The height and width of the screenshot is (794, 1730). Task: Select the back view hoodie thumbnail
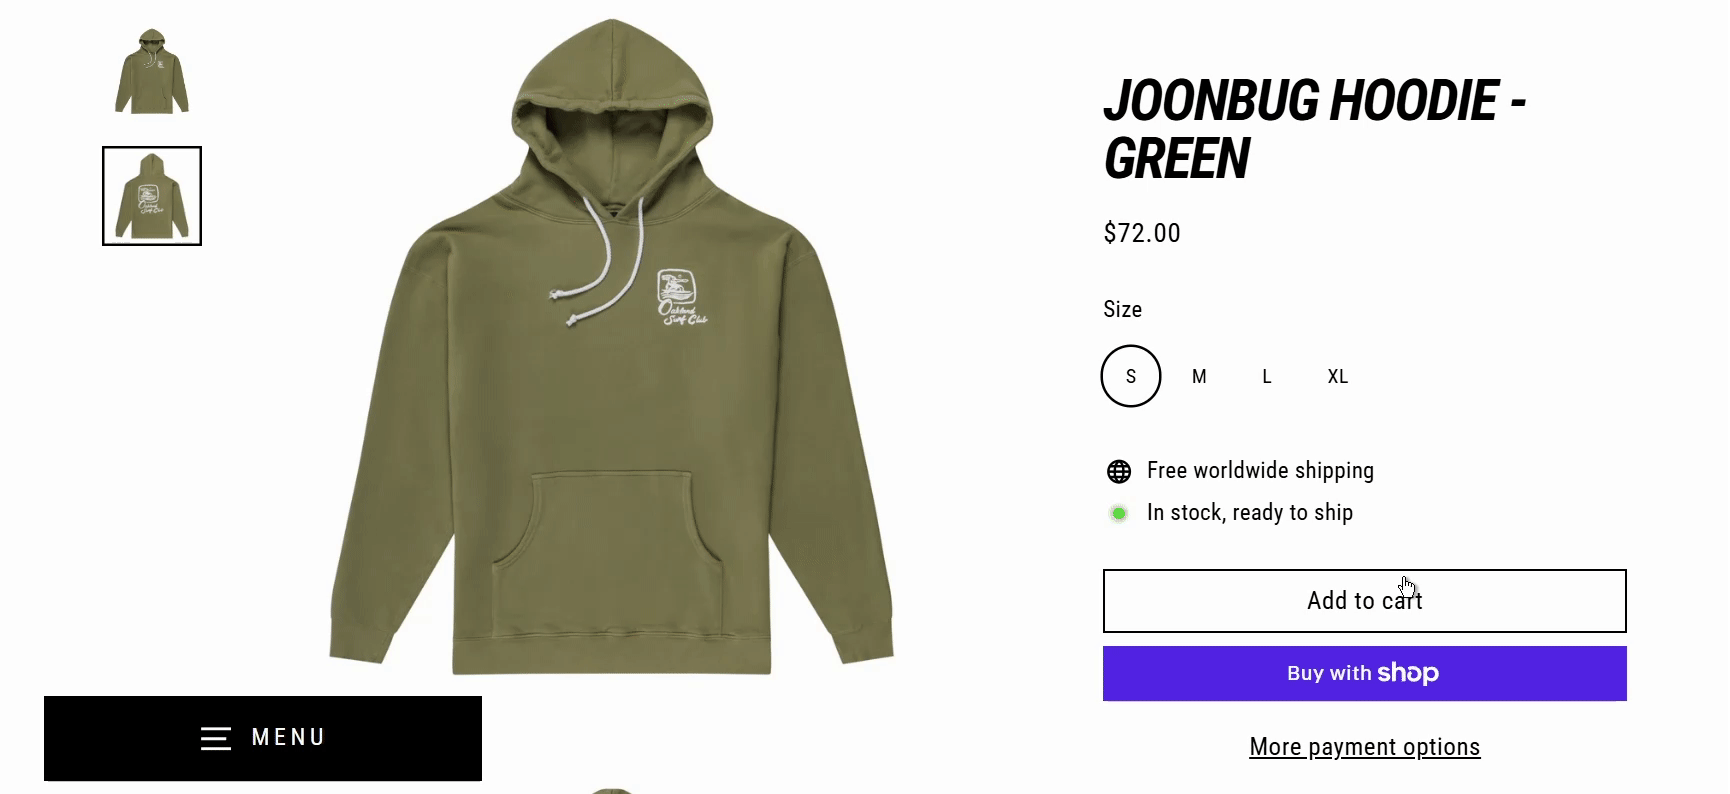pos(152,196)
